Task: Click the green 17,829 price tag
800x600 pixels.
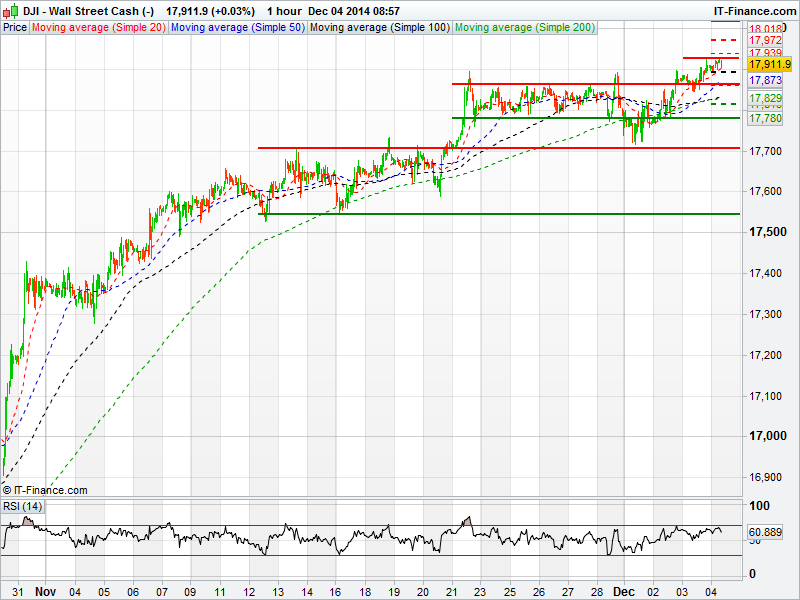Action: click(765, 98)
